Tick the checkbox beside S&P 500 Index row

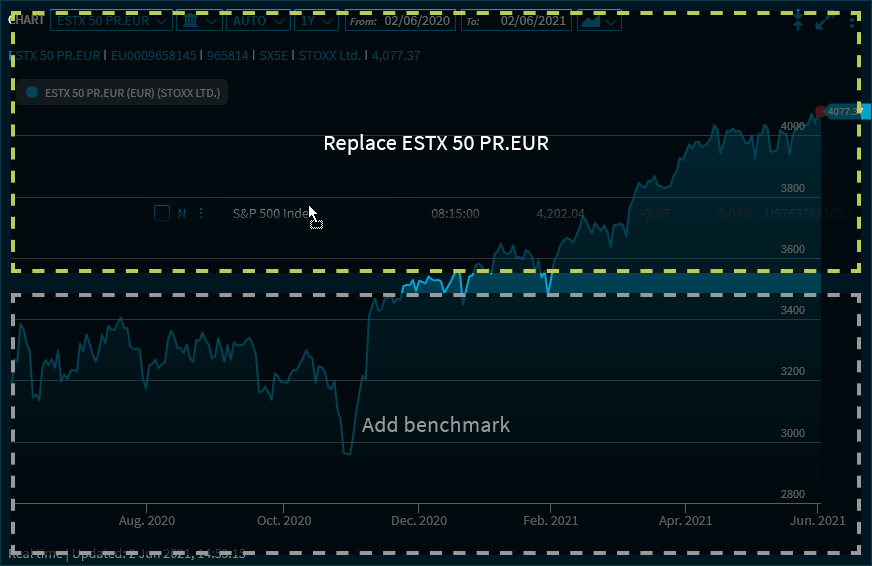click(x=162, y=213)
